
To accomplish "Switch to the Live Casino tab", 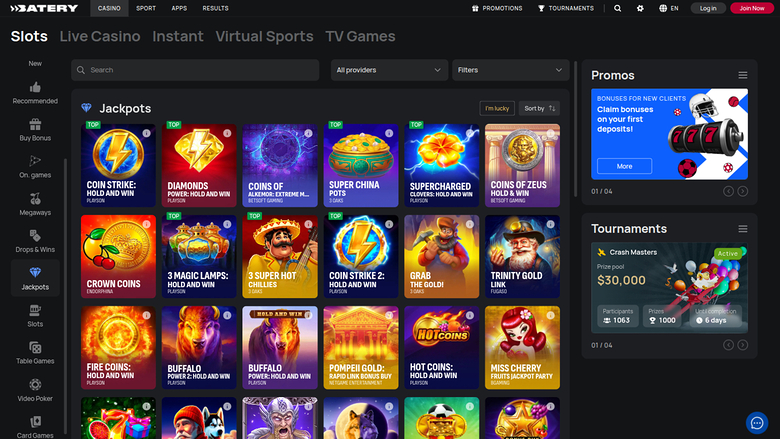I will [100, 37].
